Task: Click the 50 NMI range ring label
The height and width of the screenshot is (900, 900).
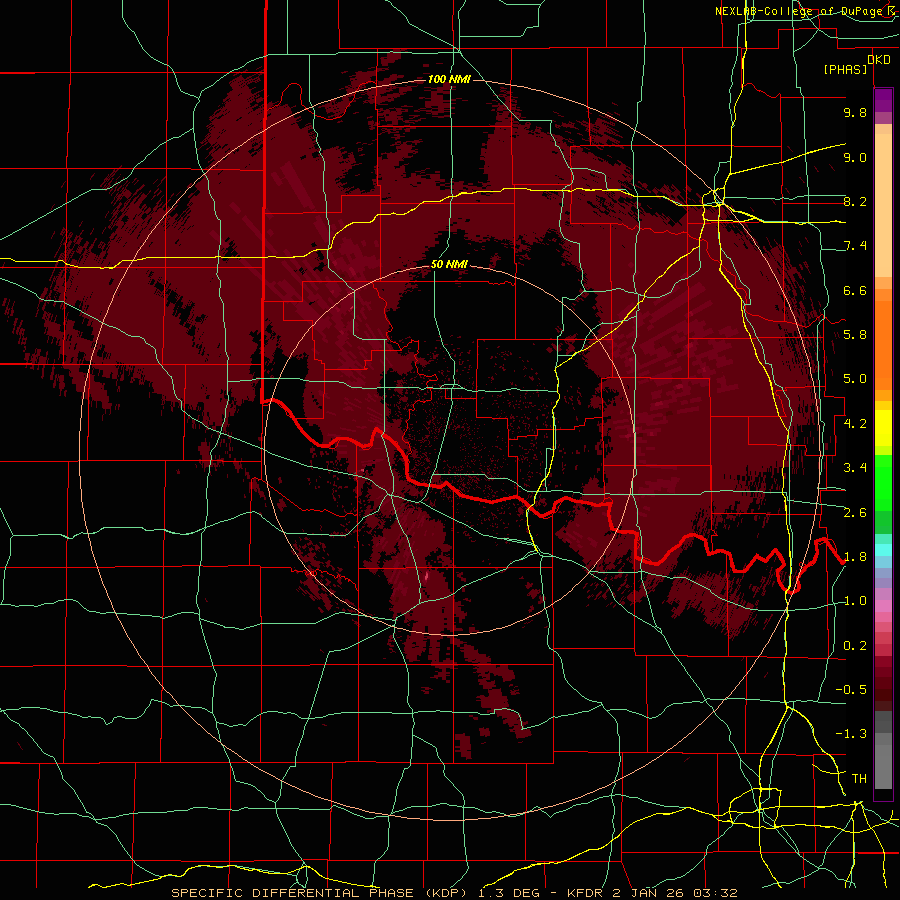Action: tap(449, 264)
